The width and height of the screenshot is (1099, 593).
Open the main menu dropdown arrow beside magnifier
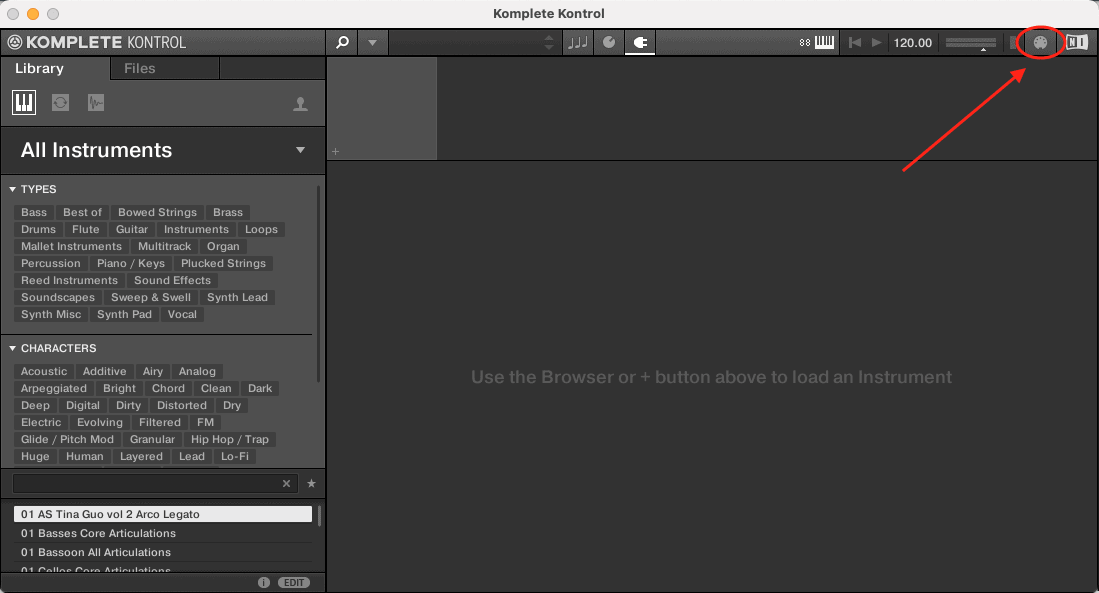373,43
